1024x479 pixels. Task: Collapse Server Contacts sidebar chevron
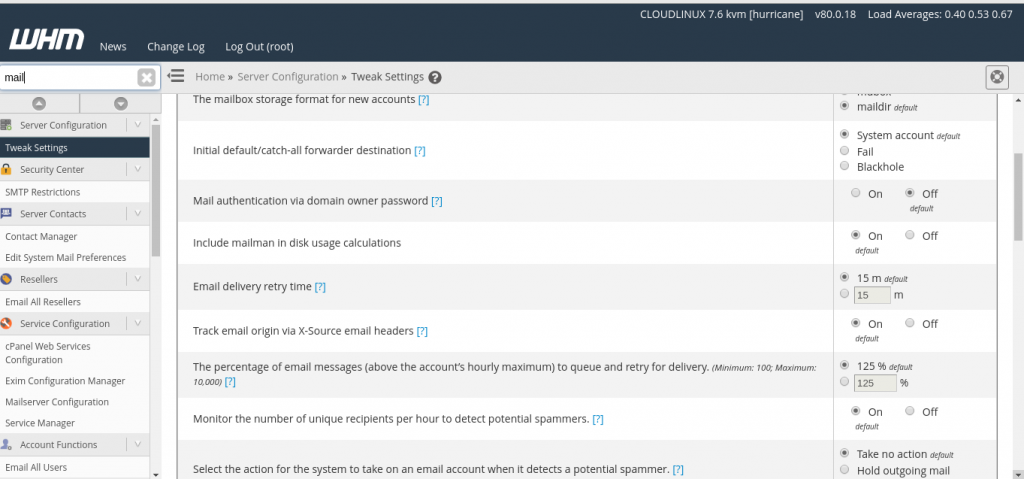(x=138, y=214)
